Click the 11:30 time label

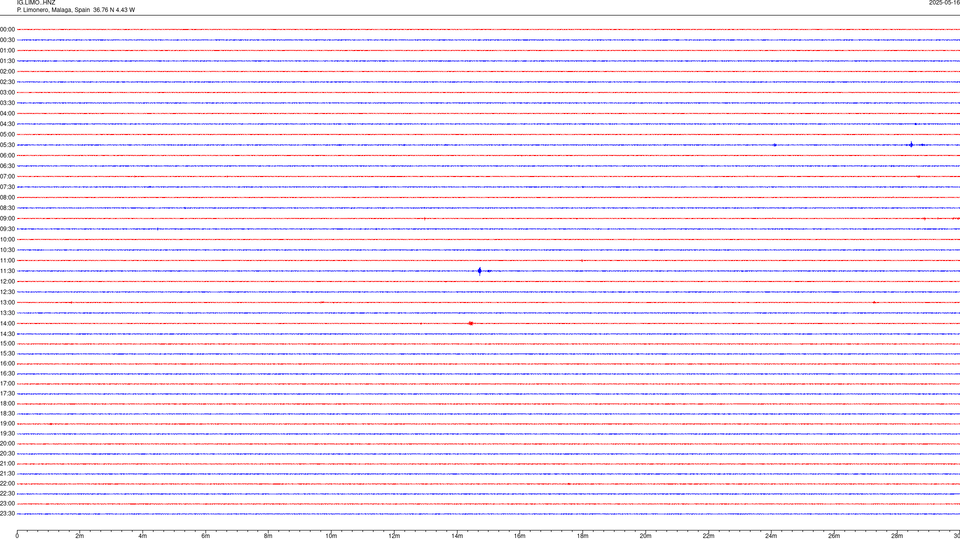tap(7, 271)
